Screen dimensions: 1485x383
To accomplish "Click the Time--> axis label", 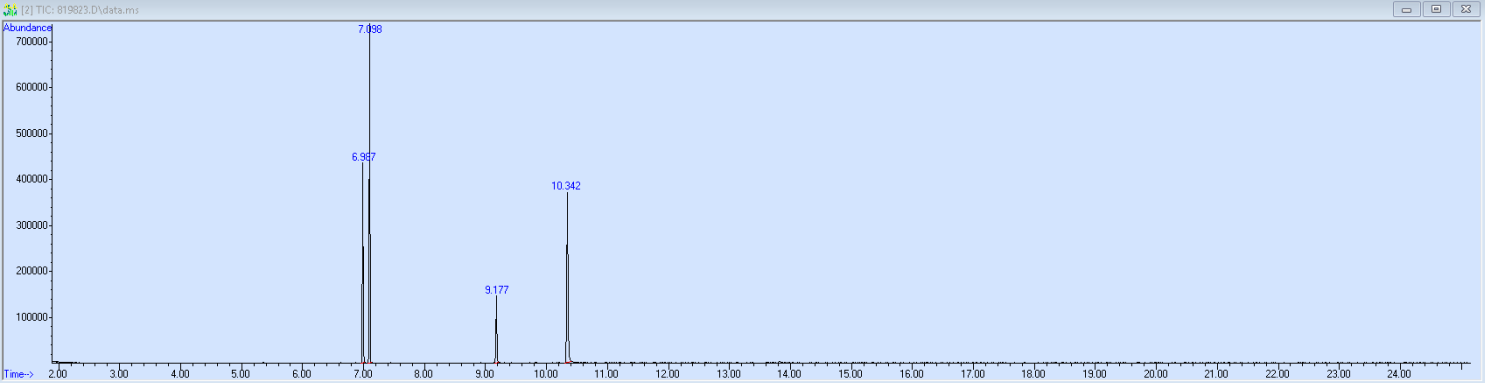I will [x=18, y=374].
